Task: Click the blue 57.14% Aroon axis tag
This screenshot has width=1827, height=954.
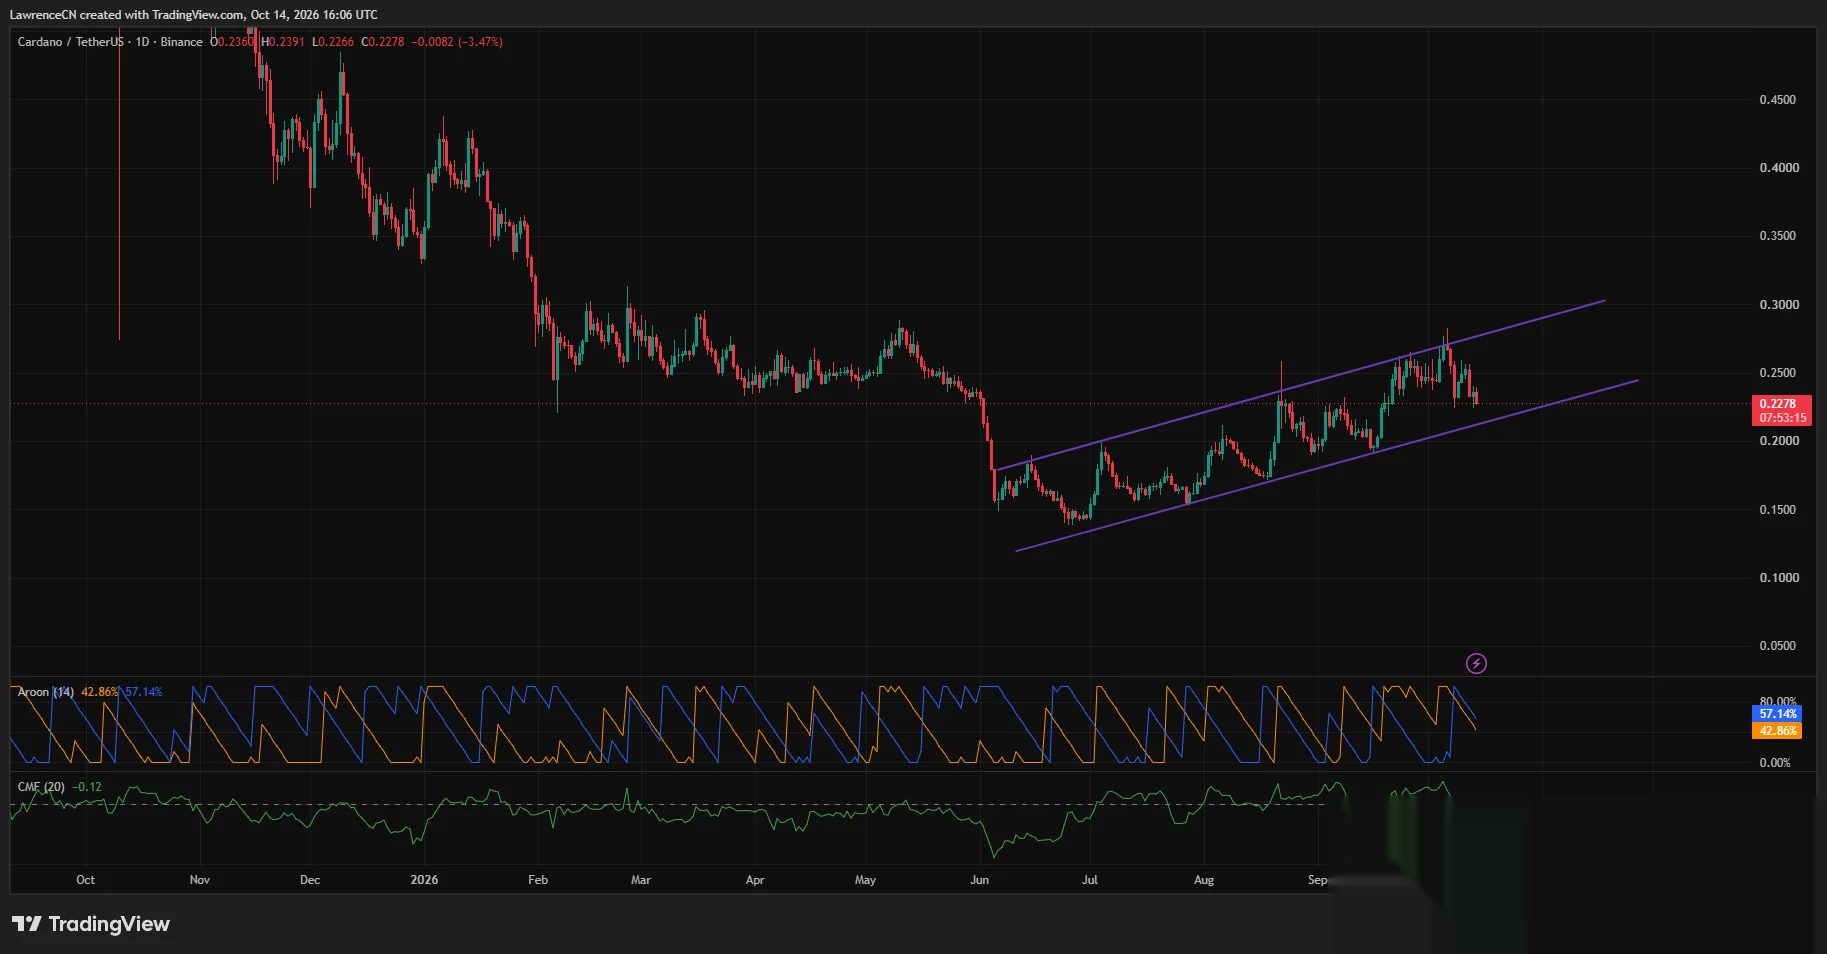Action: coord(1778,714)
